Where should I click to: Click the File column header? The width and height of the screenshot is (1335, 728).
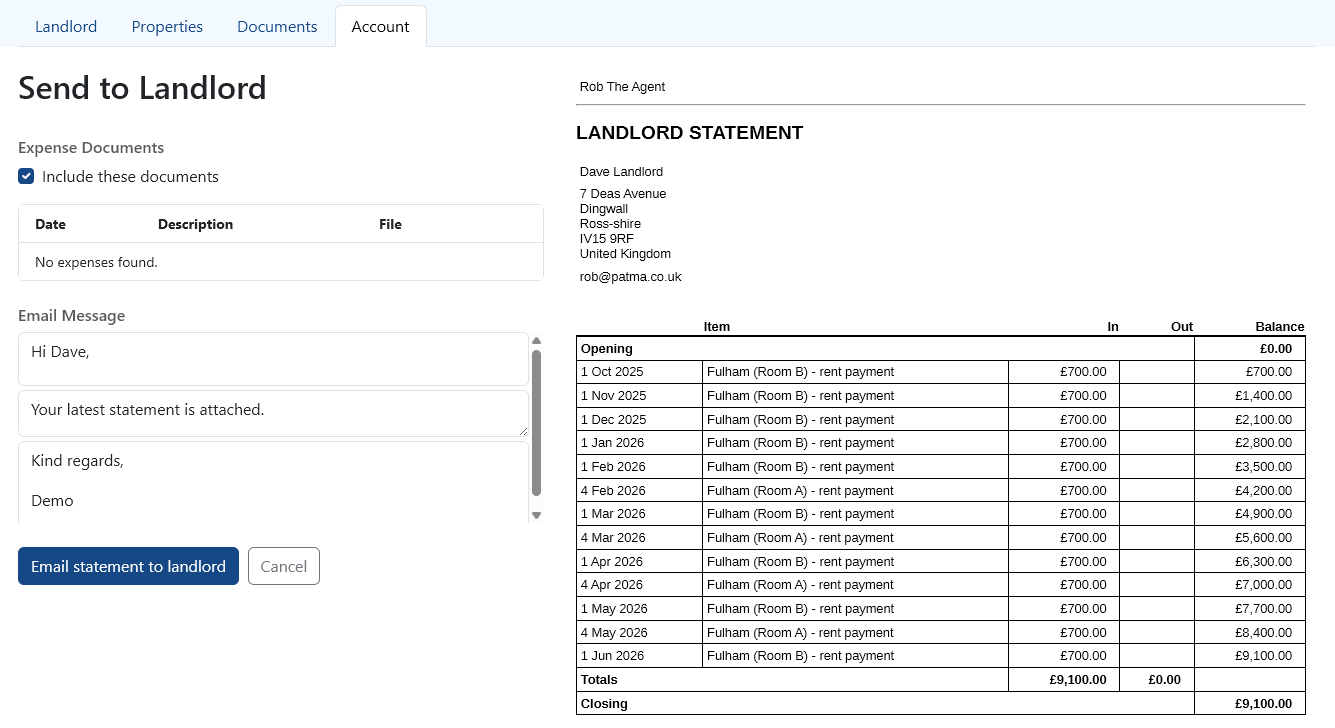click(x=390, y=224)
